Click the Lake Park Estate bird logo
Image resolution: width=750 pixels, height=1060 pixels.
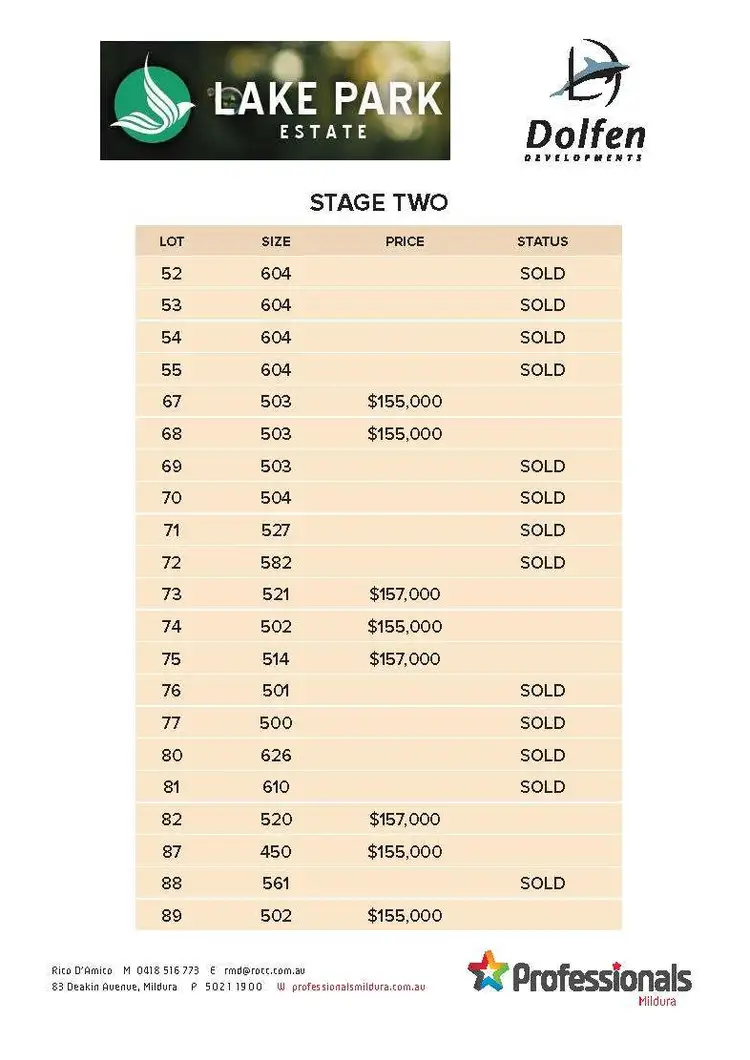click(151, 100)
